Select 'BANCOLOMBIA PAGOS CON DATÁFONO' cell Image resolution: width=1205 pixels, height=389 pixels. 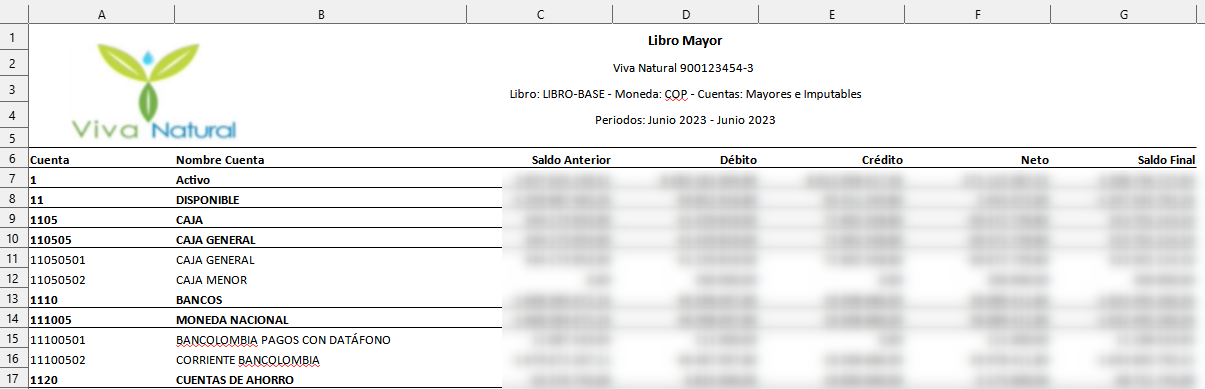(320, 339)
